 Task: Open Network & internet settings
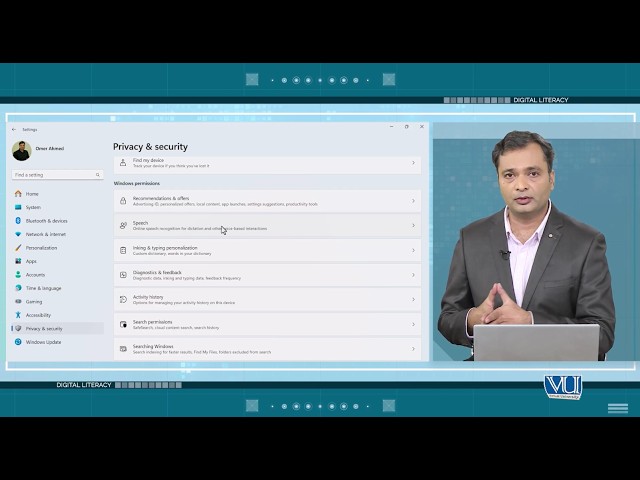(46, 234)
